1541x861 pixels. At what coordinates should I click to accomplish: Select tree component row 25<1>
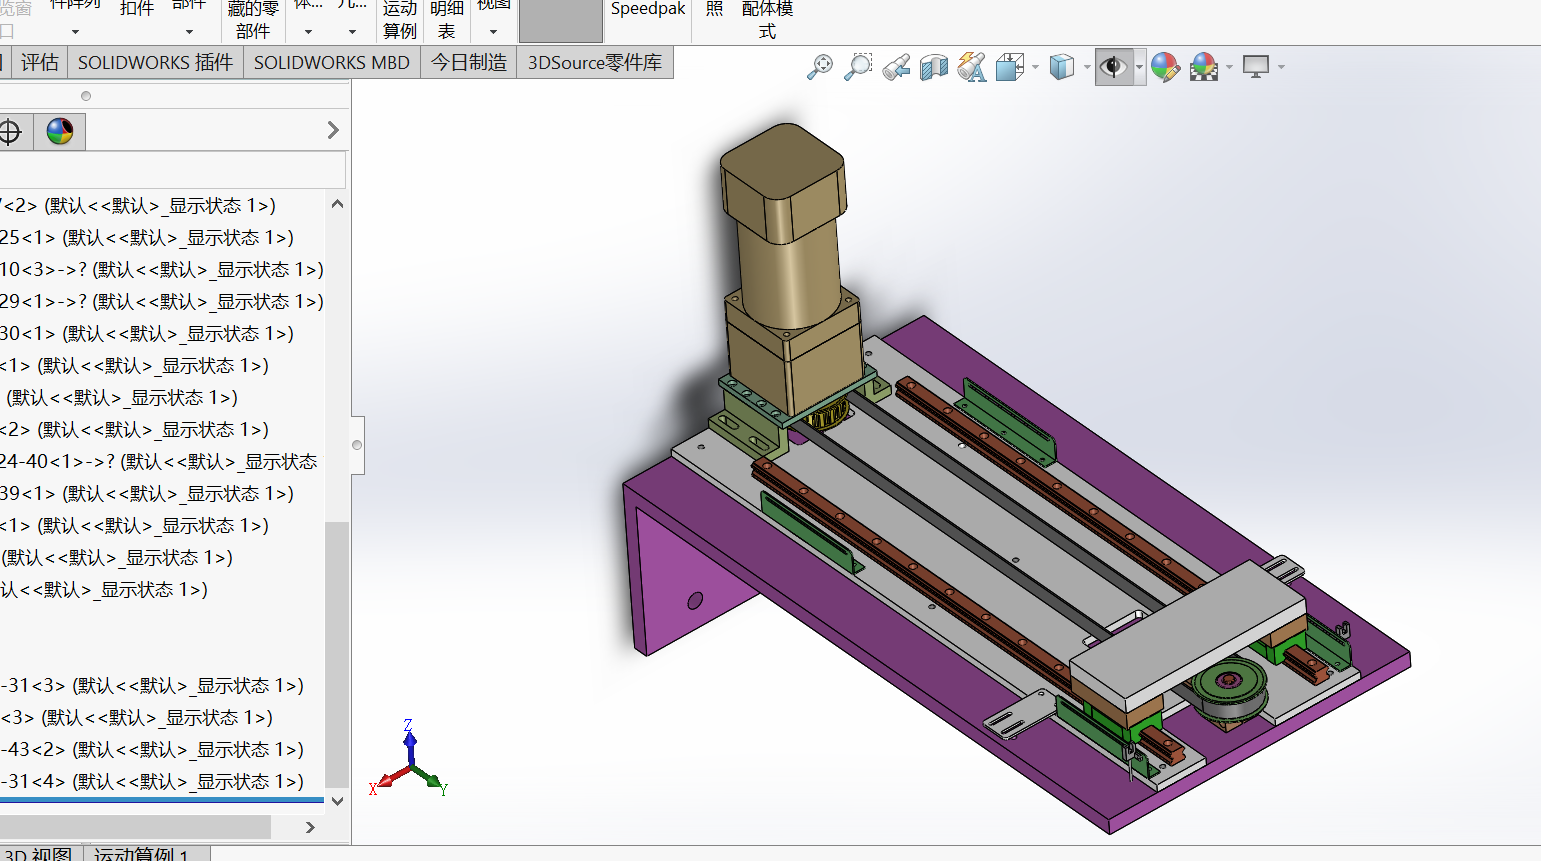pos(147,238)
